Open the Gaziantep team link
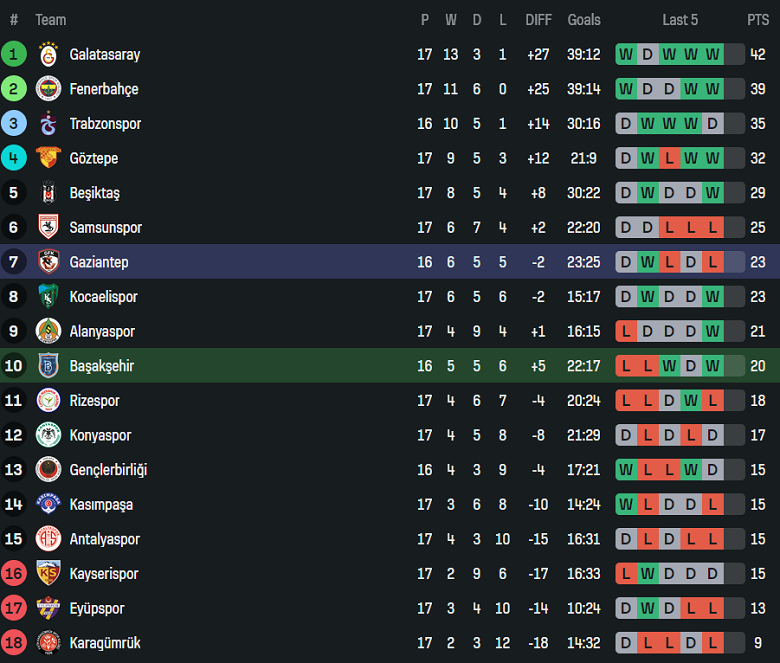 (x=98, y=262)
